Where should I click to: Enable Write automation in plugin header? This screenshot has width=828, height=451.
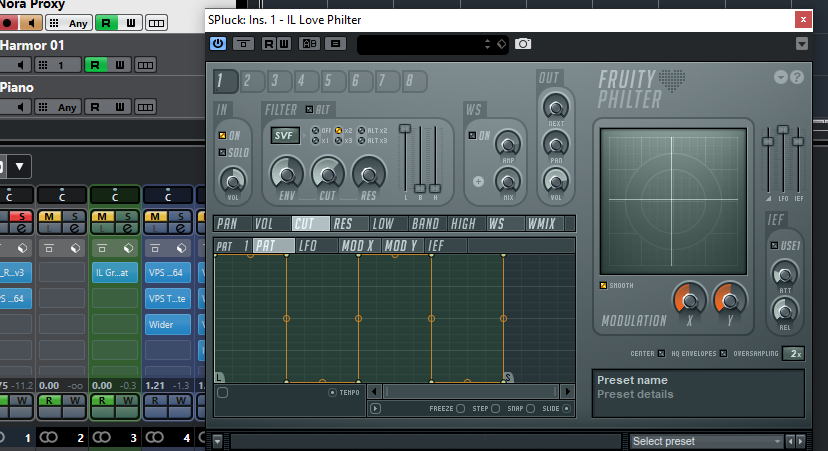coord(284,43)
